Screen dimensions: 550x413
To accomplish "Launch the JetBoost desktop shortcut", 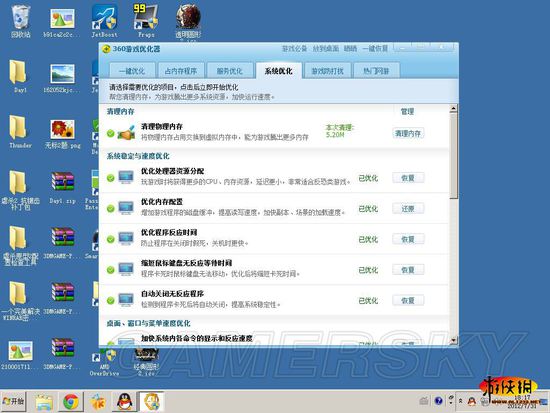I will click(x=104, y=21).
